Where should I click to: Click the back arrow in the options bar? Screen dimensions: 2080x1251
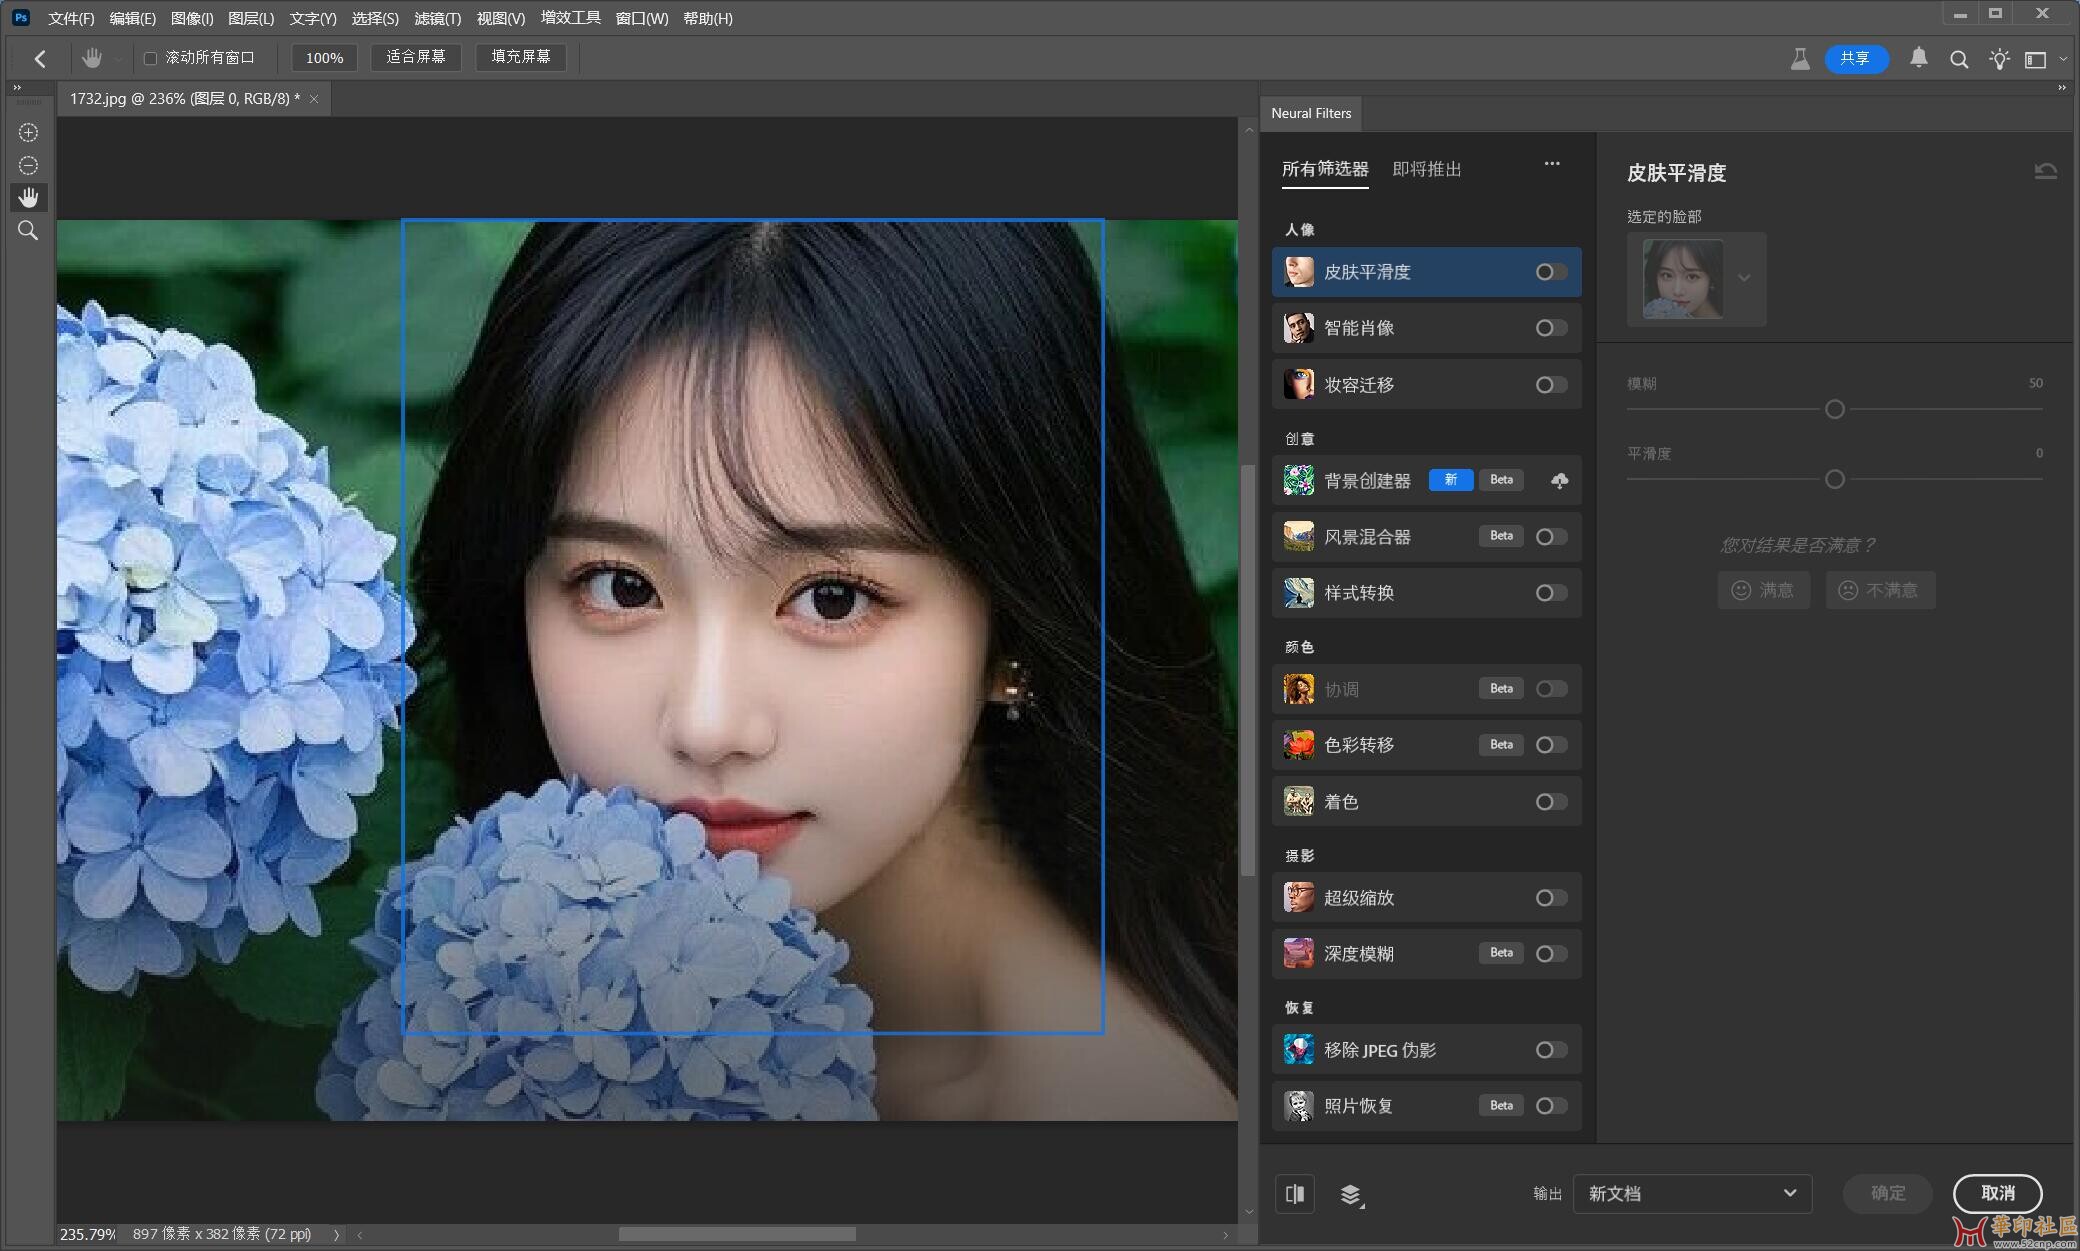[x=40, y=59]
